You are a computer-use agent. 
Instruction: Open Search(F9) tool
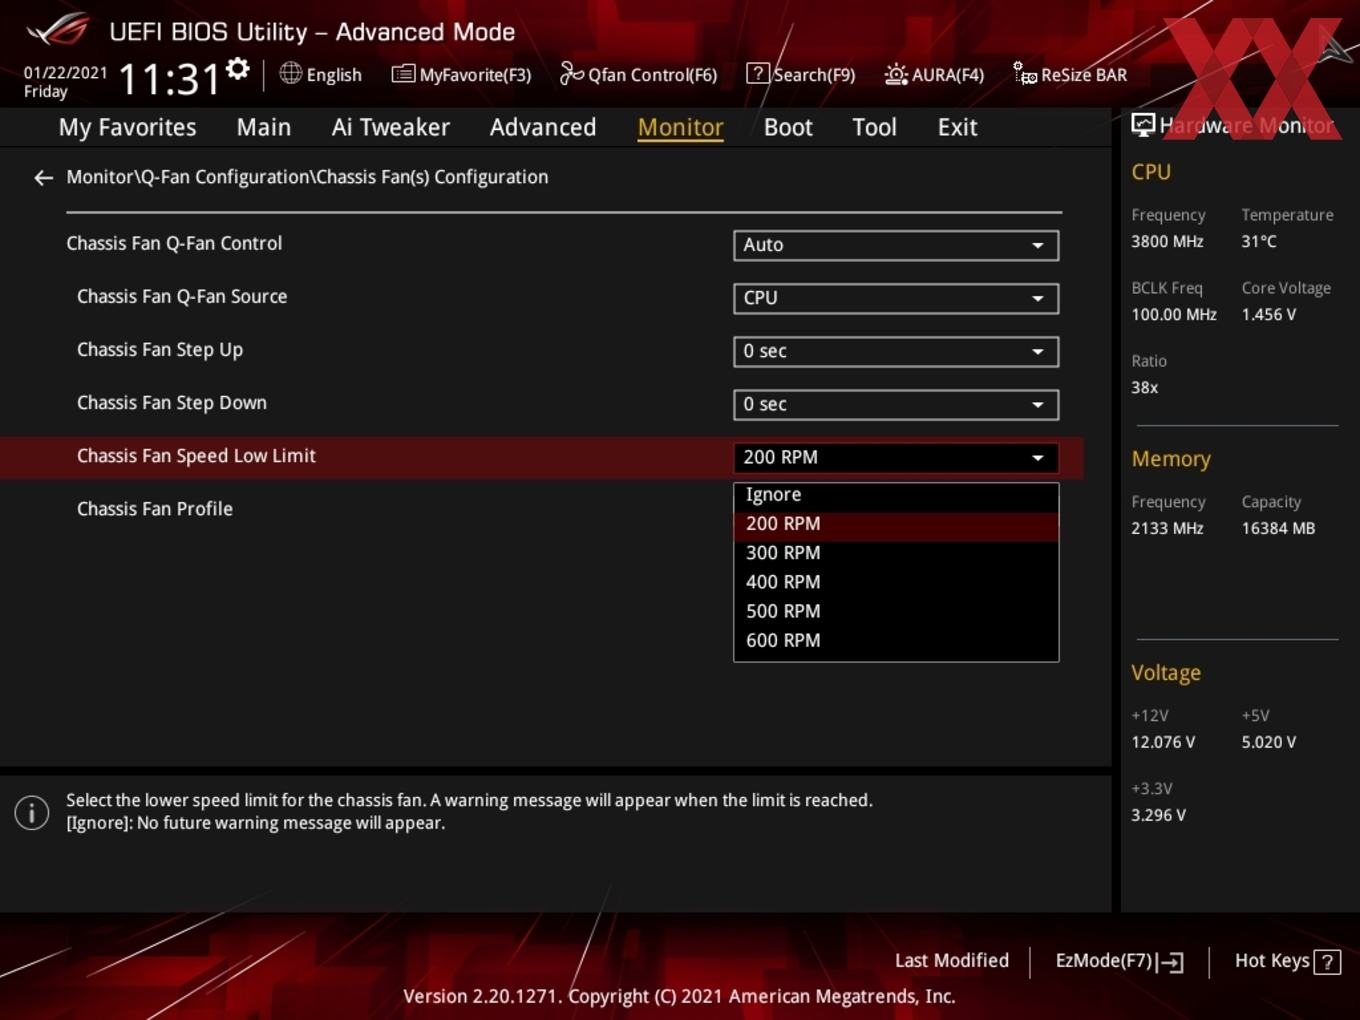(x=801, y=74)
